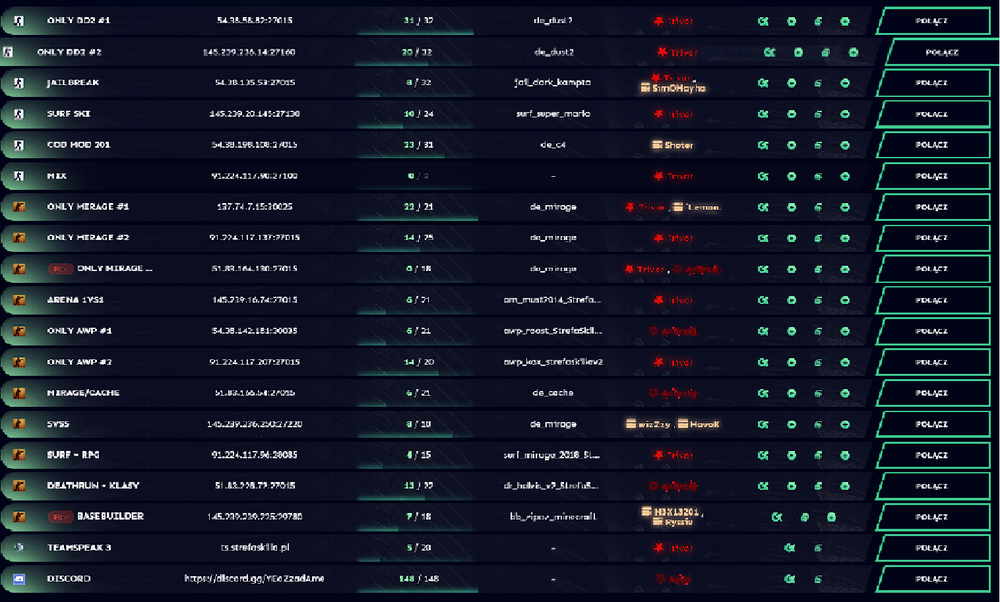Click the game icon beside SURF - RPG

pyautogui.click(x=19, y=455)
